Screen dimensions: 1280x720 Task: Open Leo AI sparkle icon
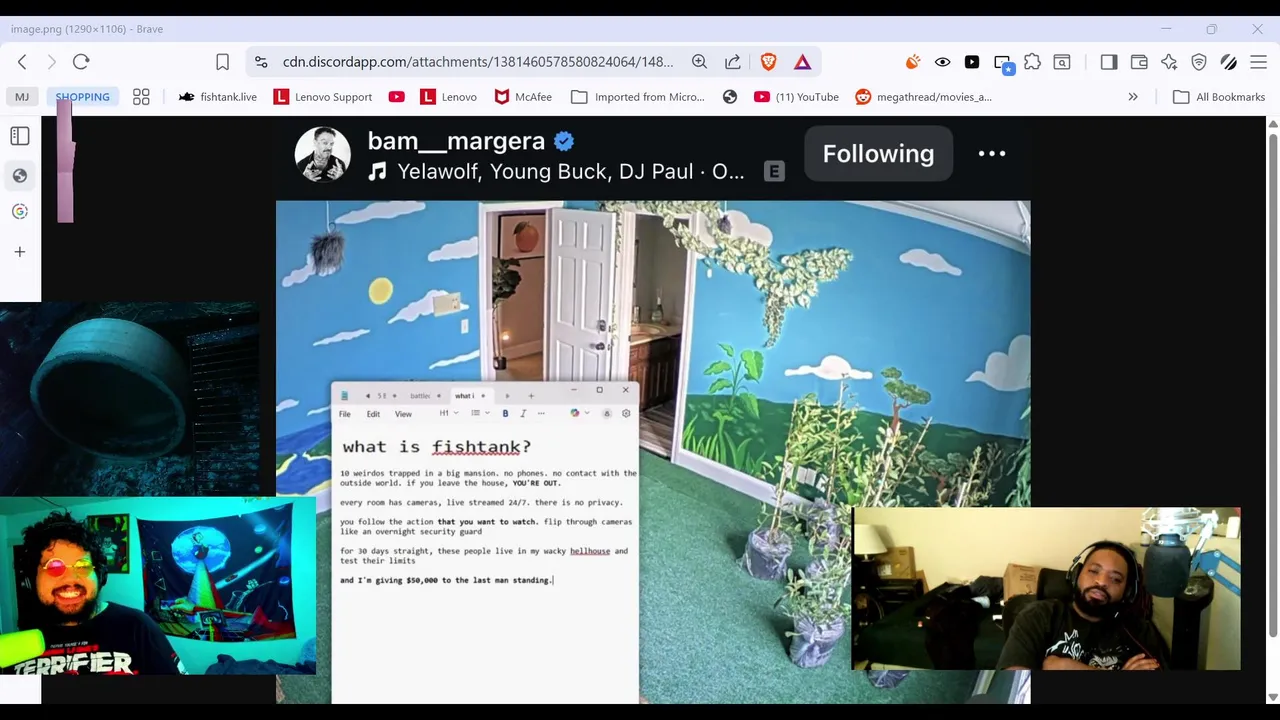click(1169, 62)
